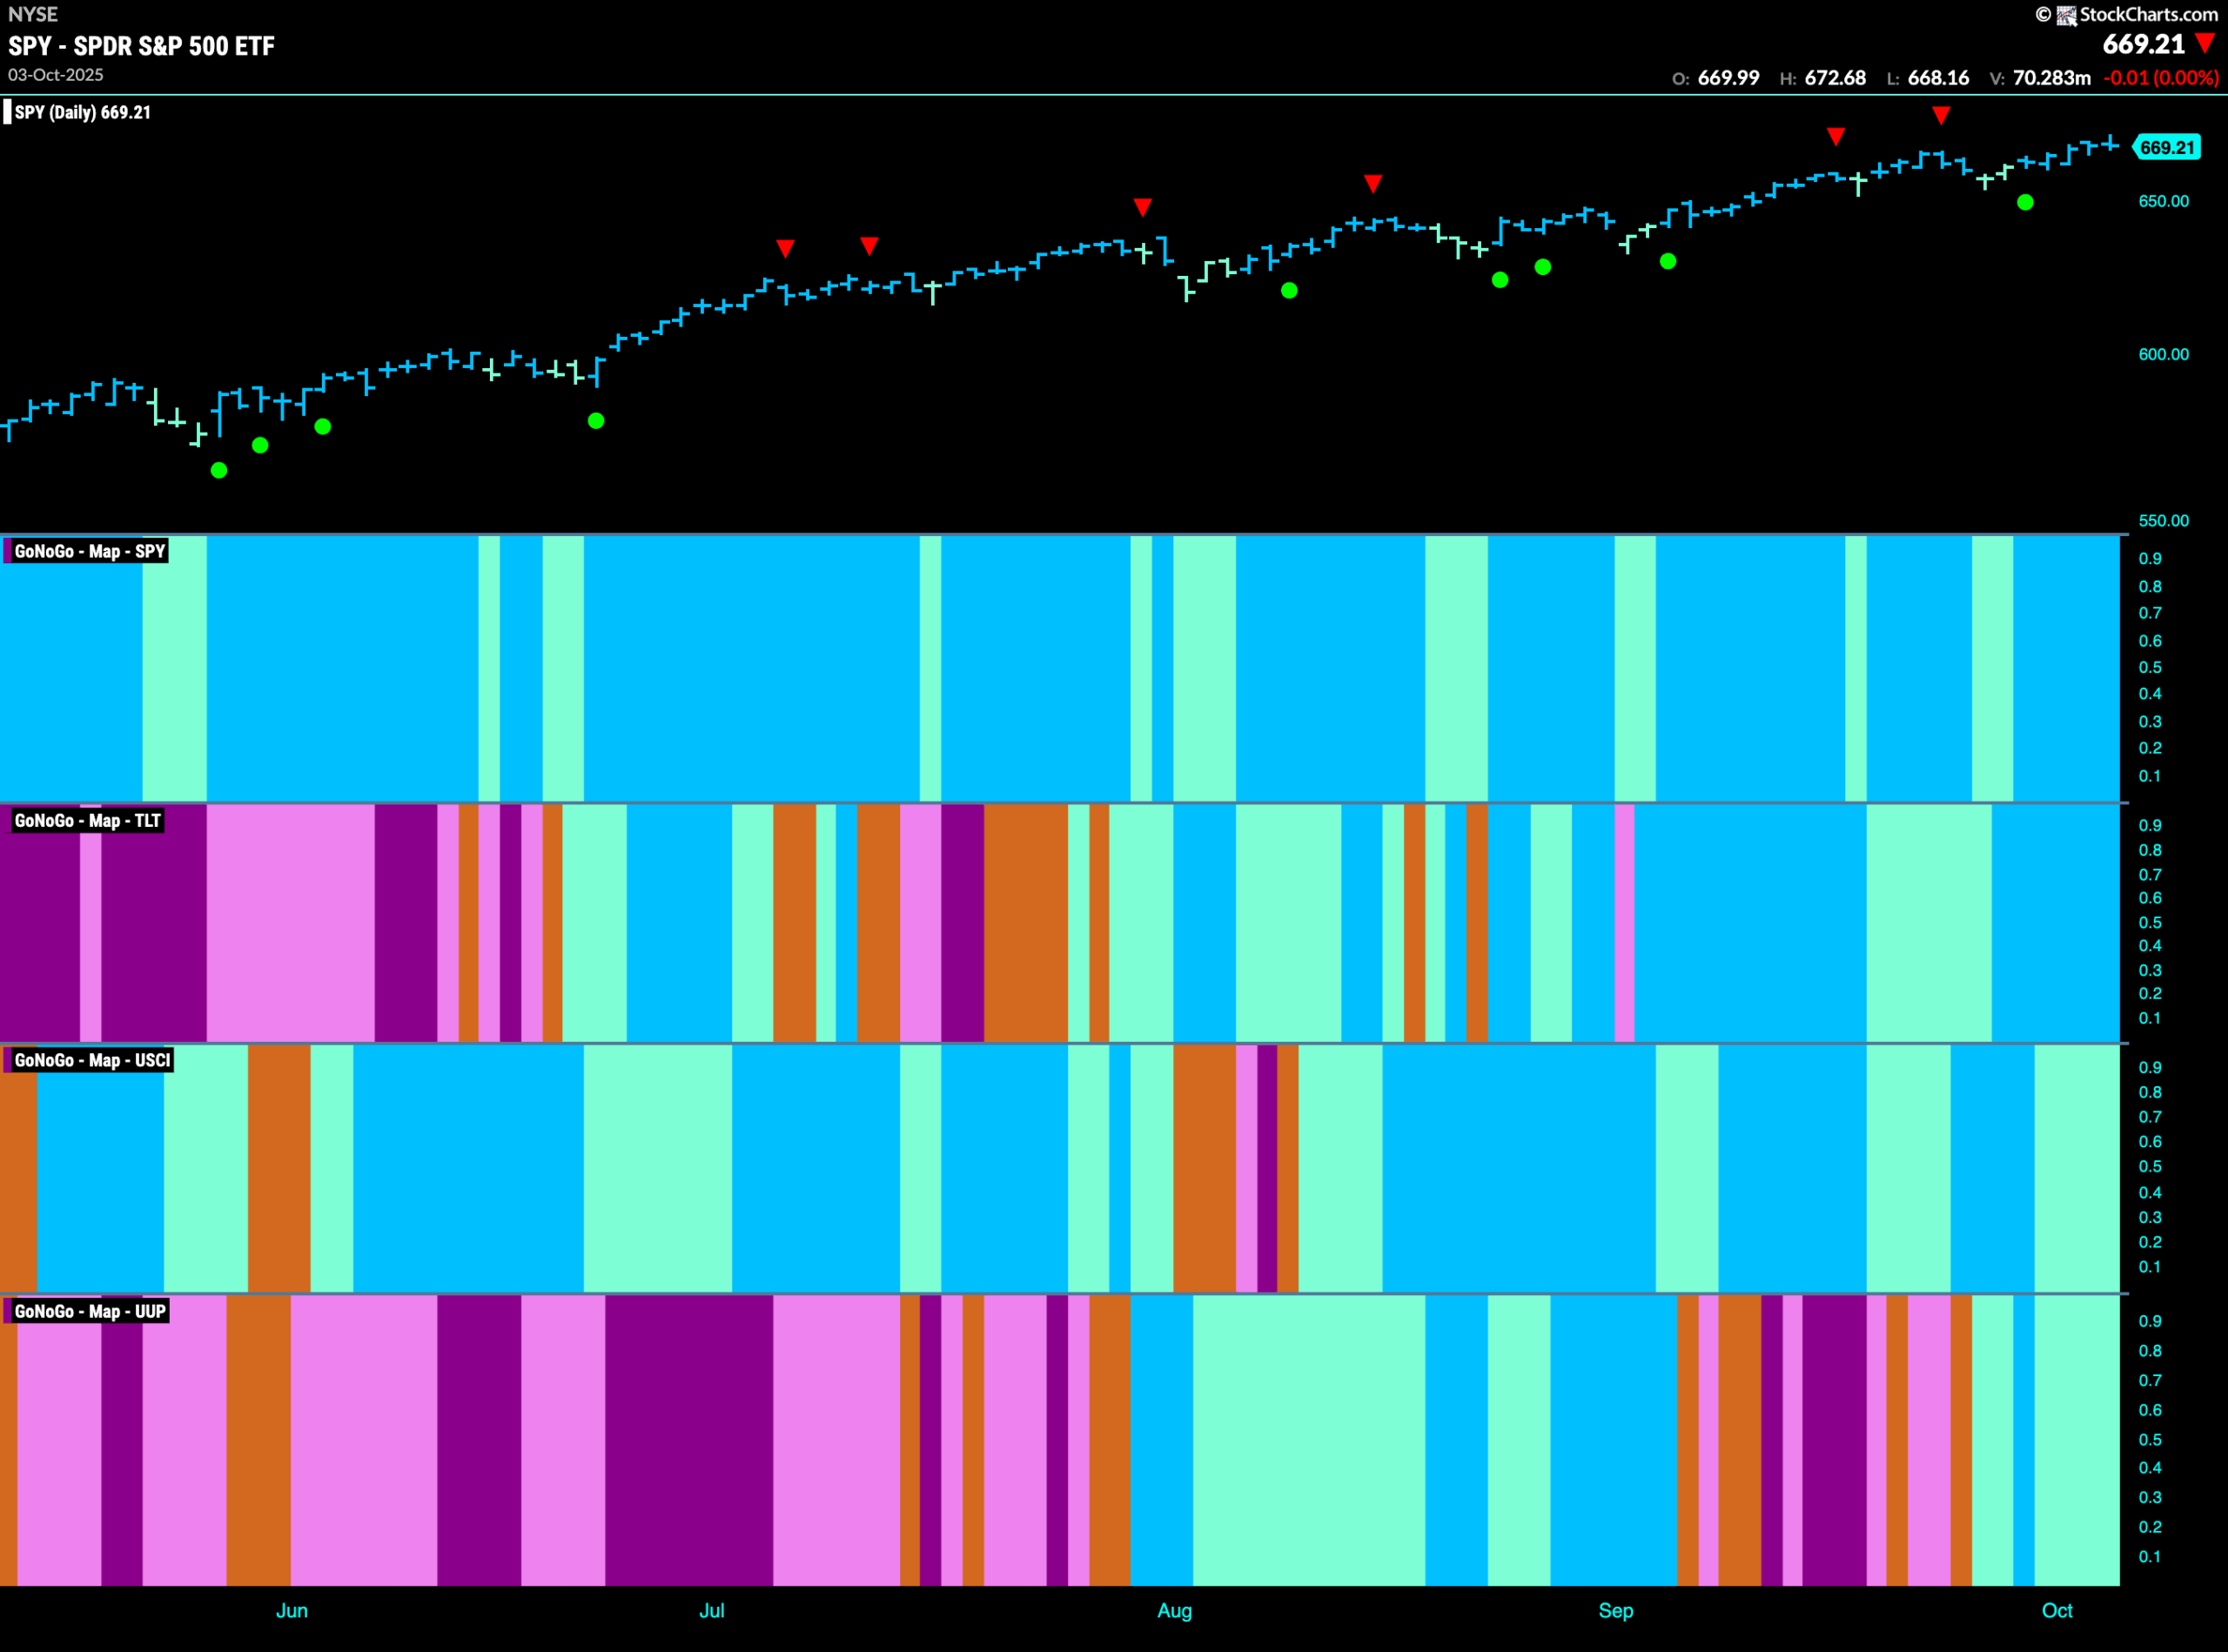Viewport: 2228px width, 1652px height.
Task: Select the GoNoGo - Map - TLT panel label
Action: 87,821
